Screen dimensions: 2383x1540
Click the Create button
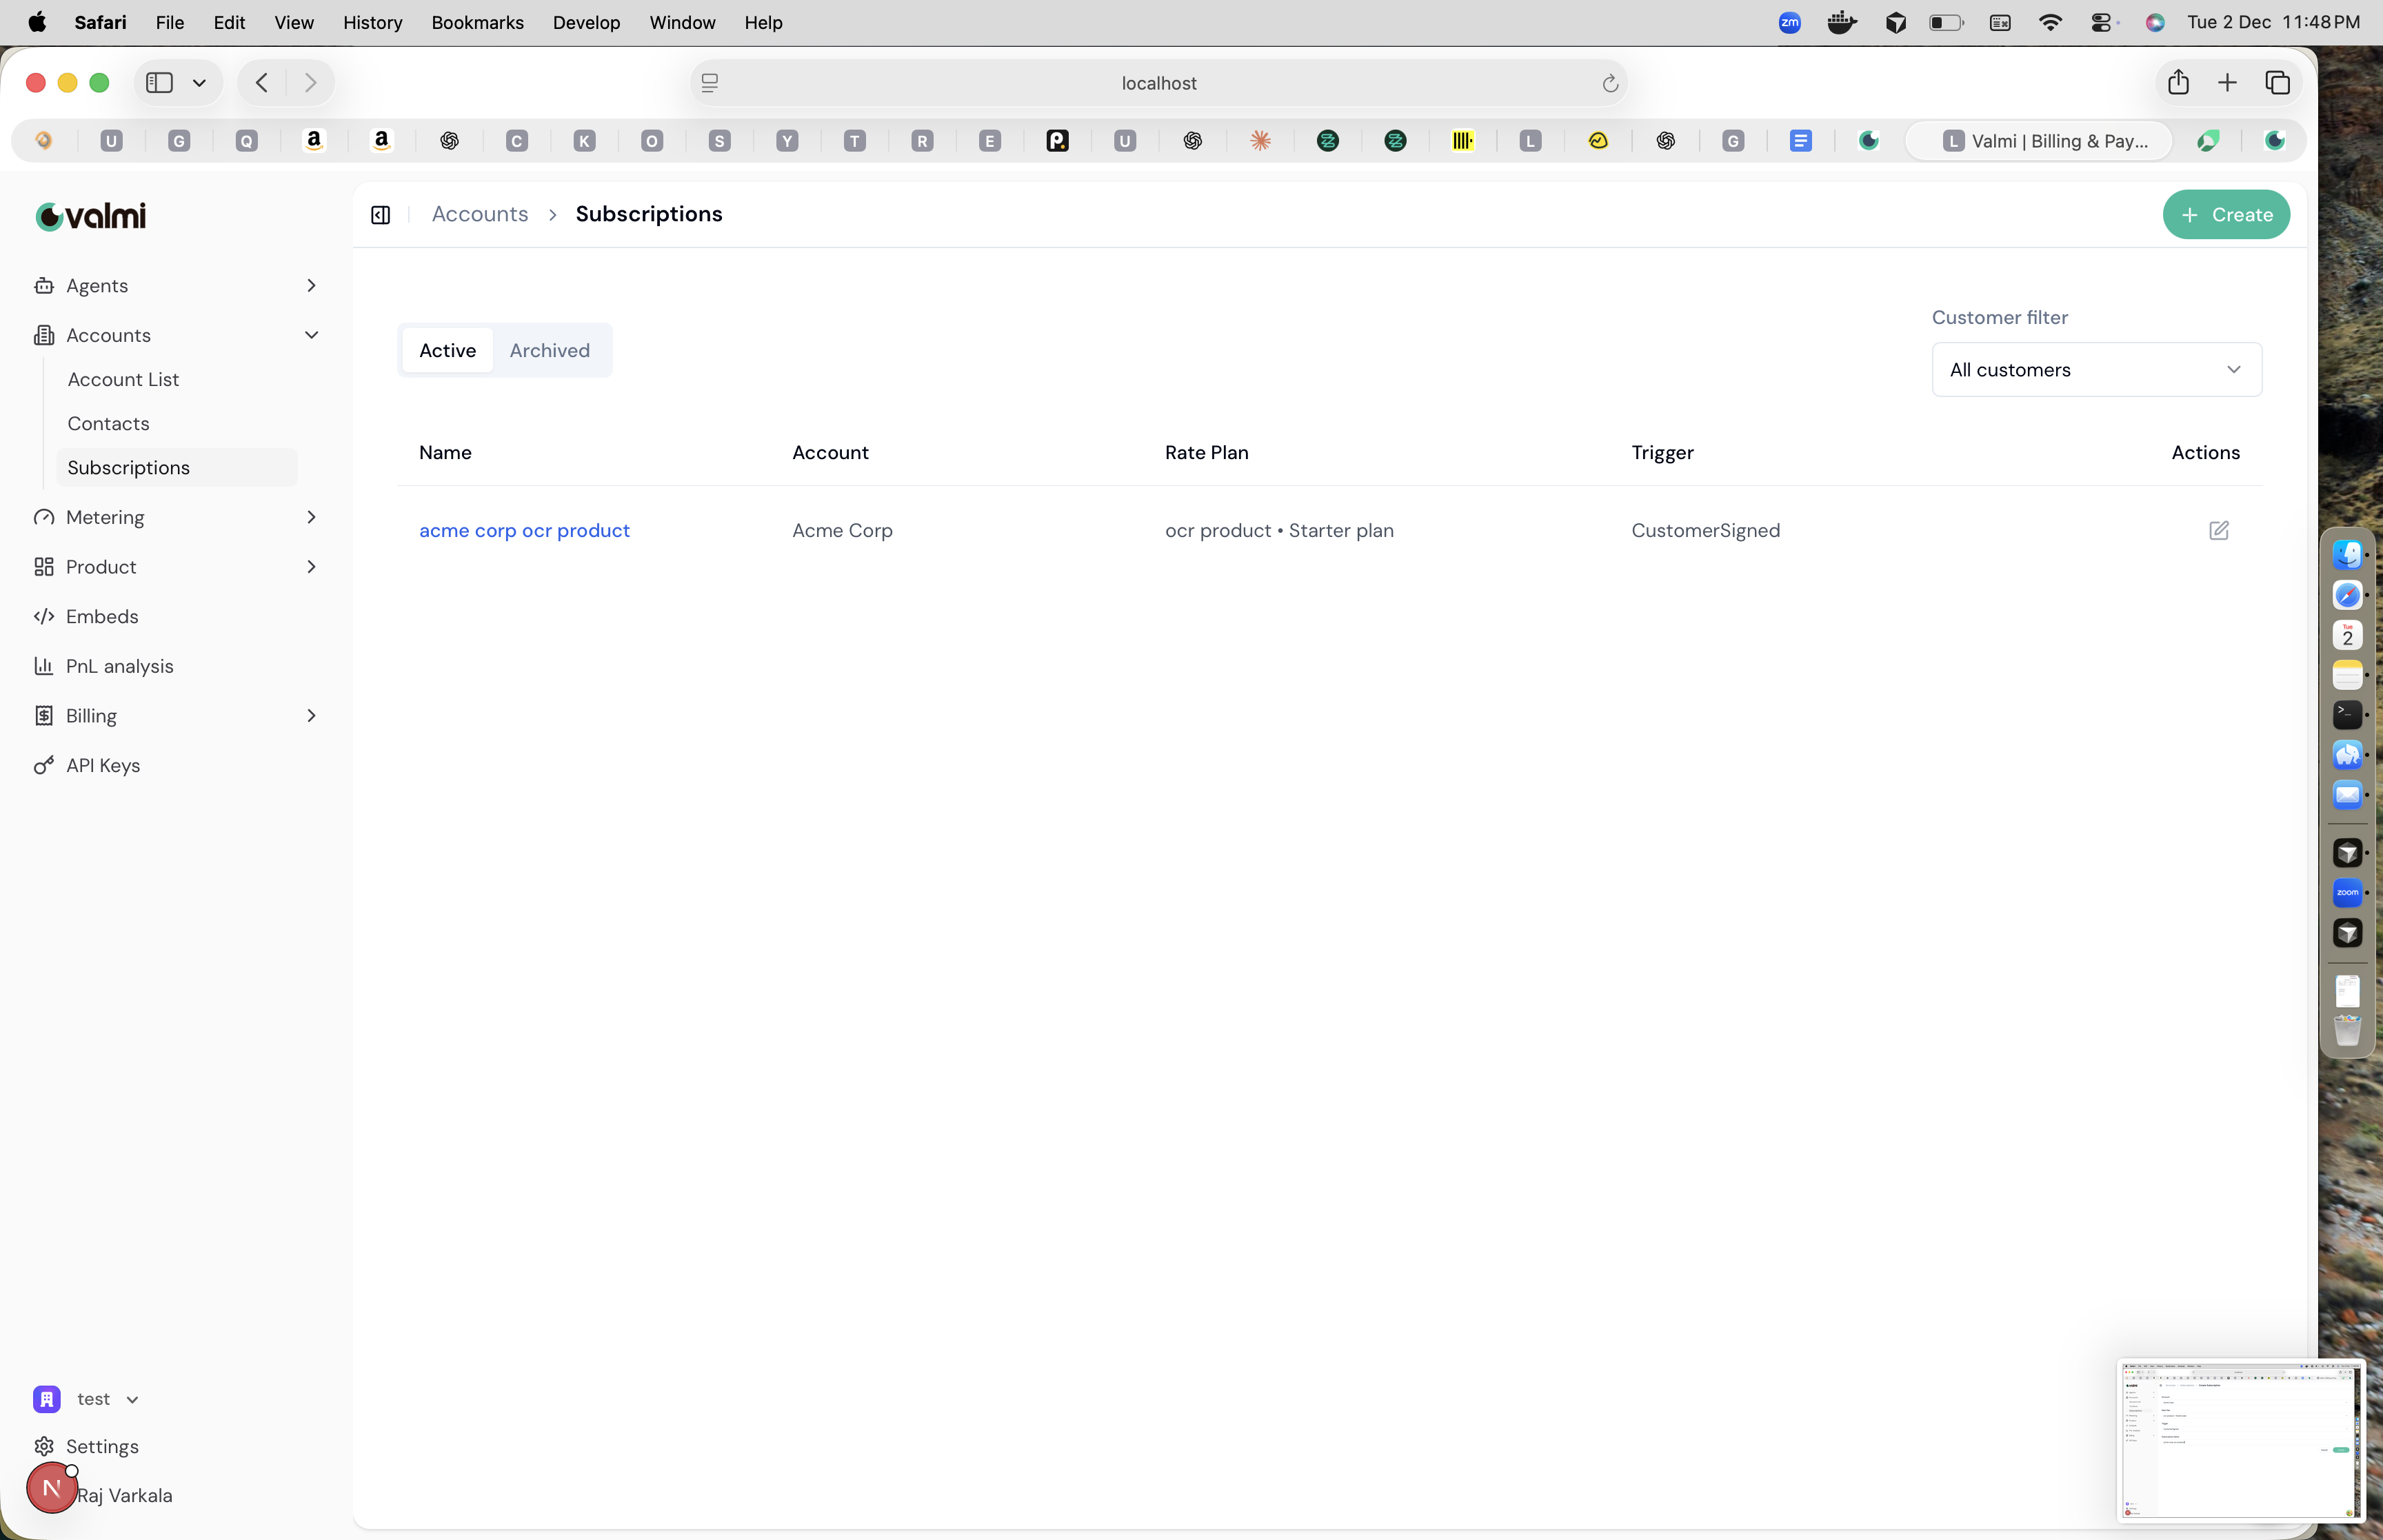[2226, 214]
